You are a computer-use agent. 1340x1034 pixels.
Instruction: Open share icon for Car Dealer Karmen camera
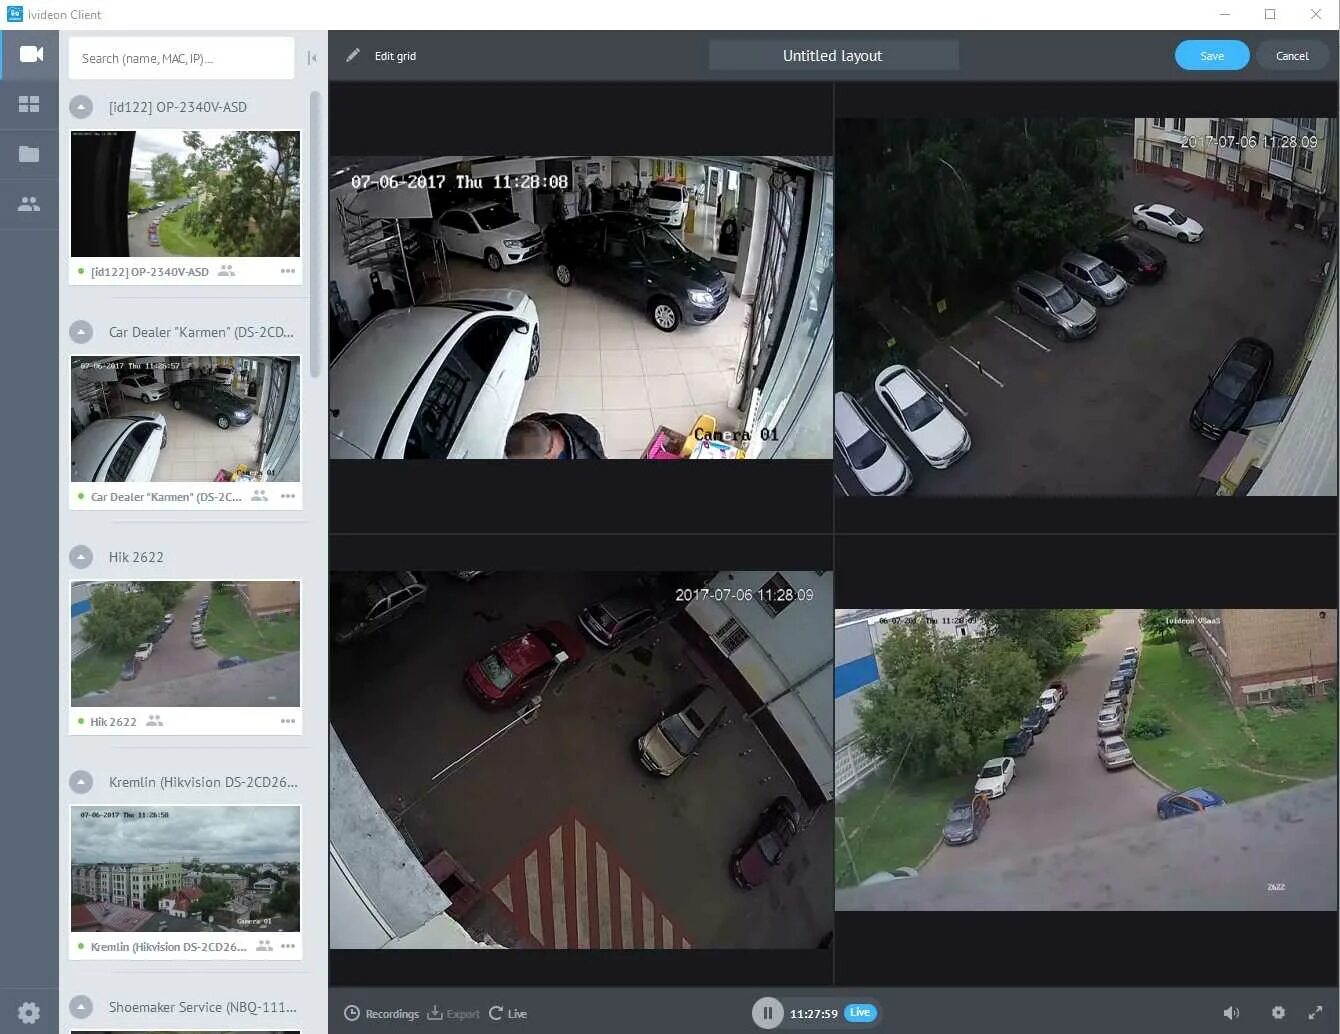[x=260, y=496]
